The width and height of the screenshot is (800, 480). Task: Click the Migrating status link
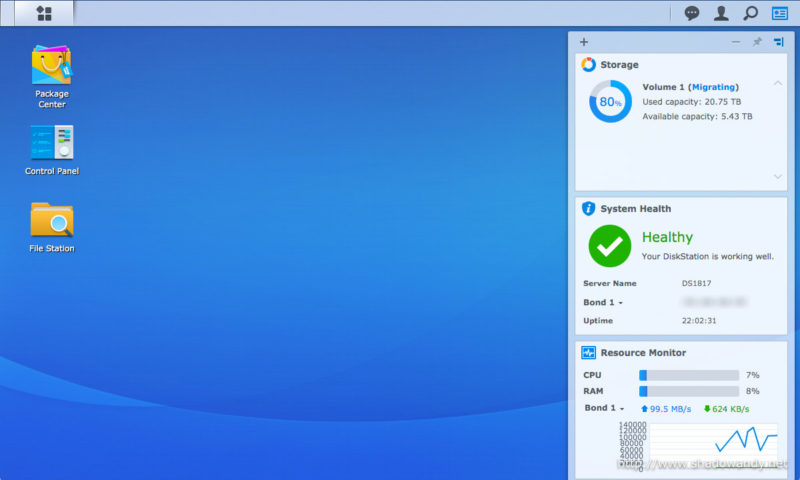click(715, 87)
